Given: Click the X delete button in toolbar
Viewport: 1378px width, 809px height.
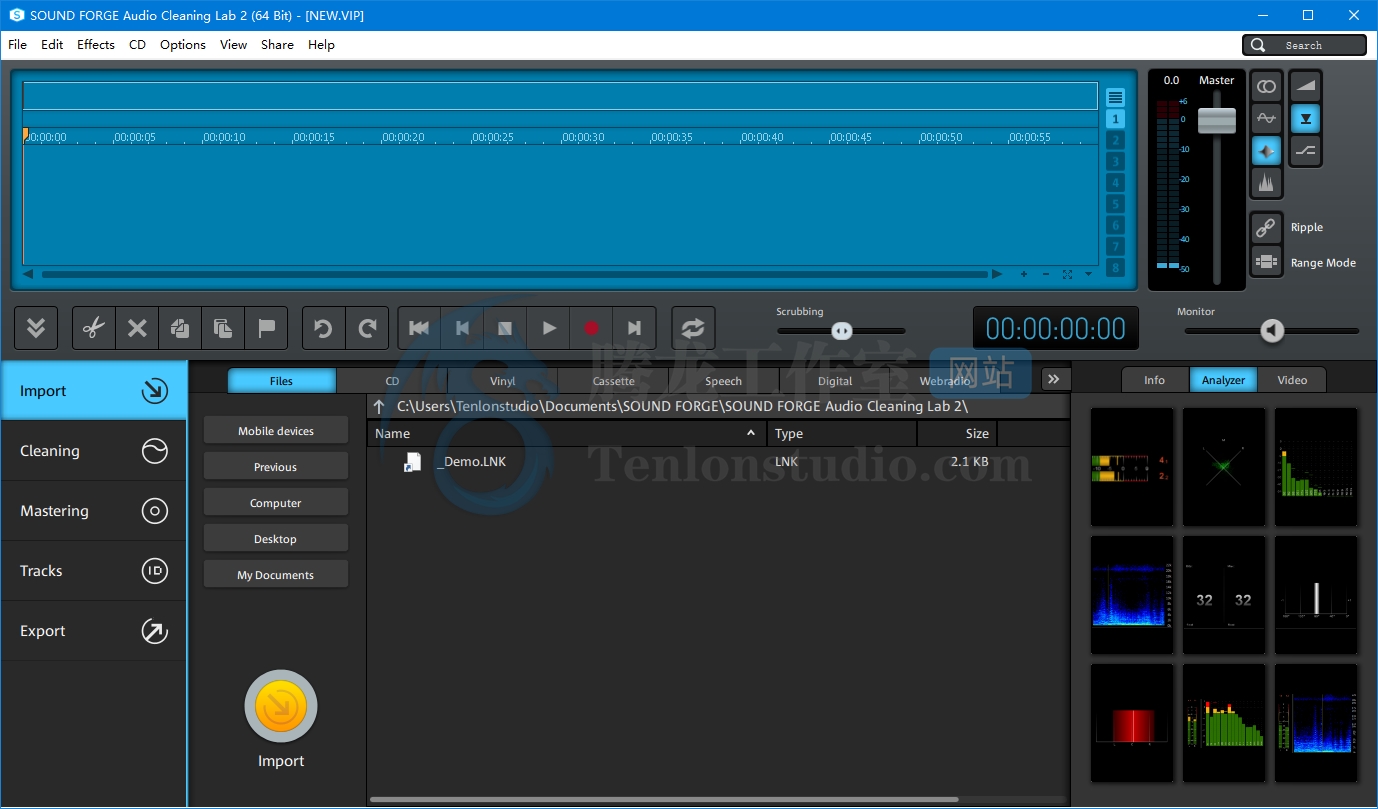Looking at the screenshot, I should coord(137,328).
